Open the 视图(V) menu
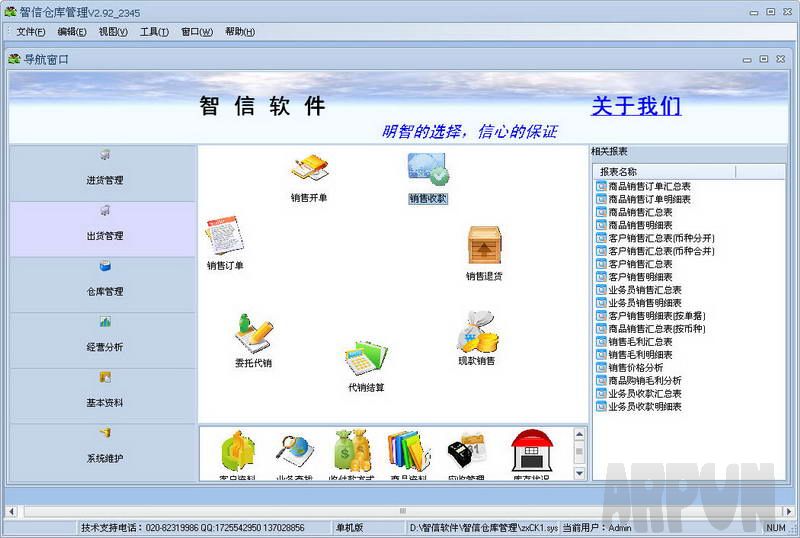Viewport: 800px width, 538px height. pyautogui.click(x=113, y=32)
